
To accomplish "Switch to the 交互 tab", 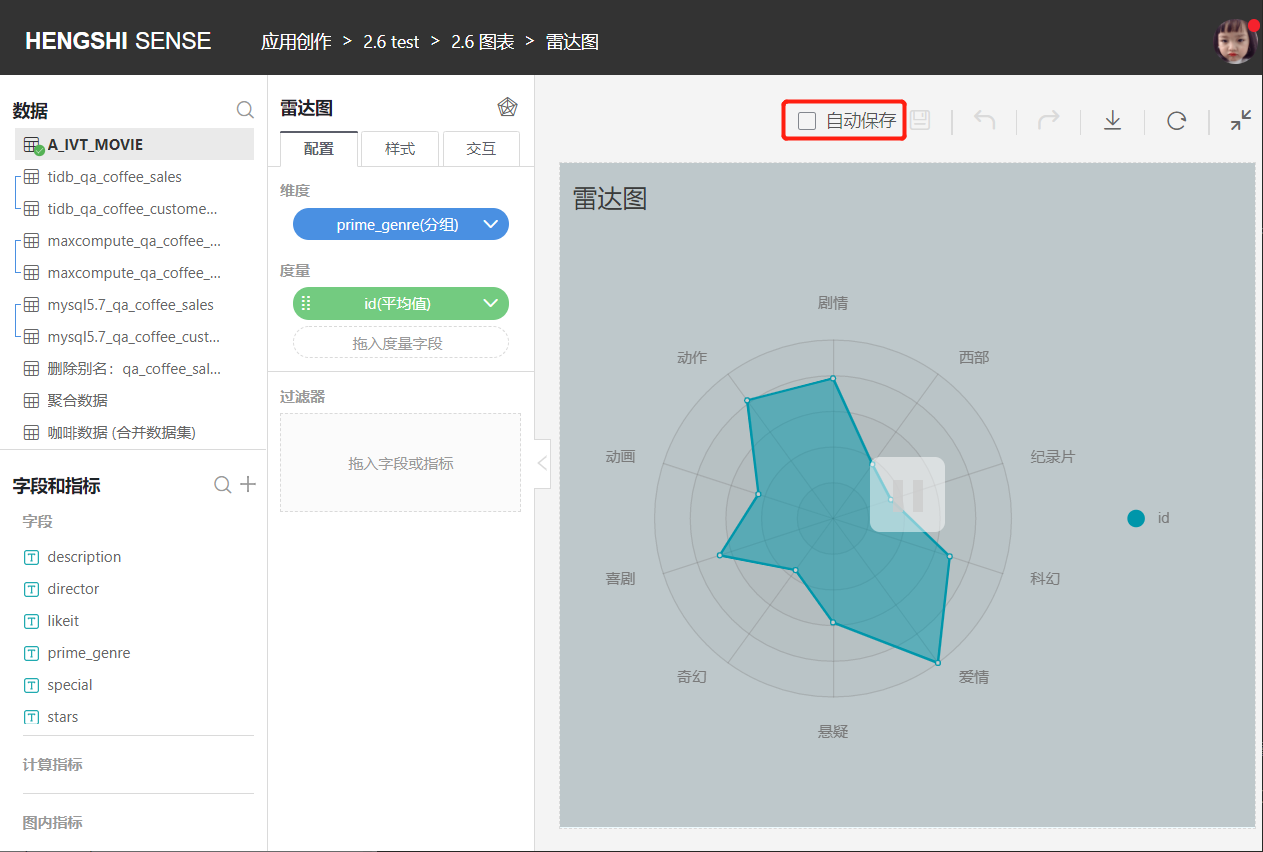I will point(481,148).
